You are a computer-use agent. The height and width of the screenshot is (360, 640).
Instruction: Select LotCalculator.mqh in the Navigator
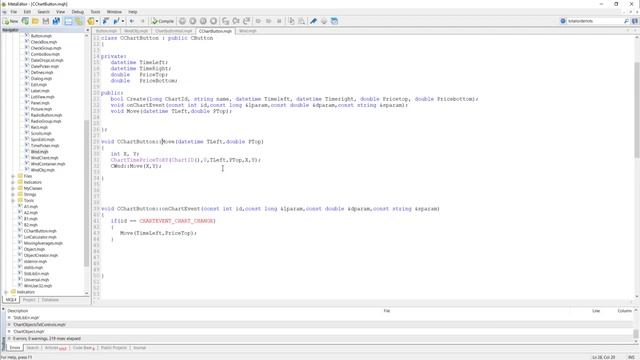[x=40, y=237]
